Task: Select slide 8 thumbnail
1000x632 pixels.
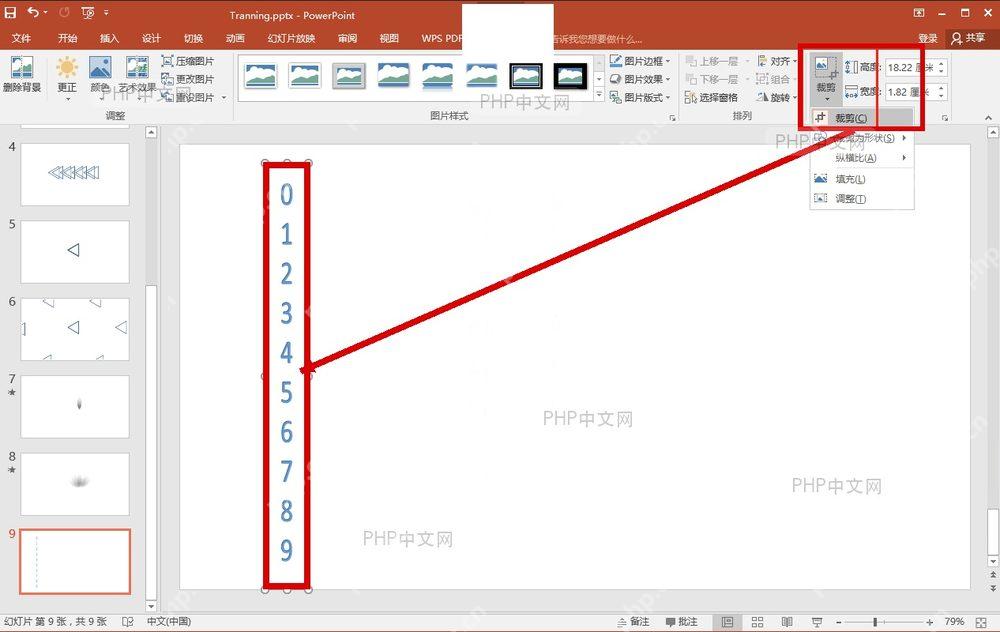Action: click(x=75, y=484)
